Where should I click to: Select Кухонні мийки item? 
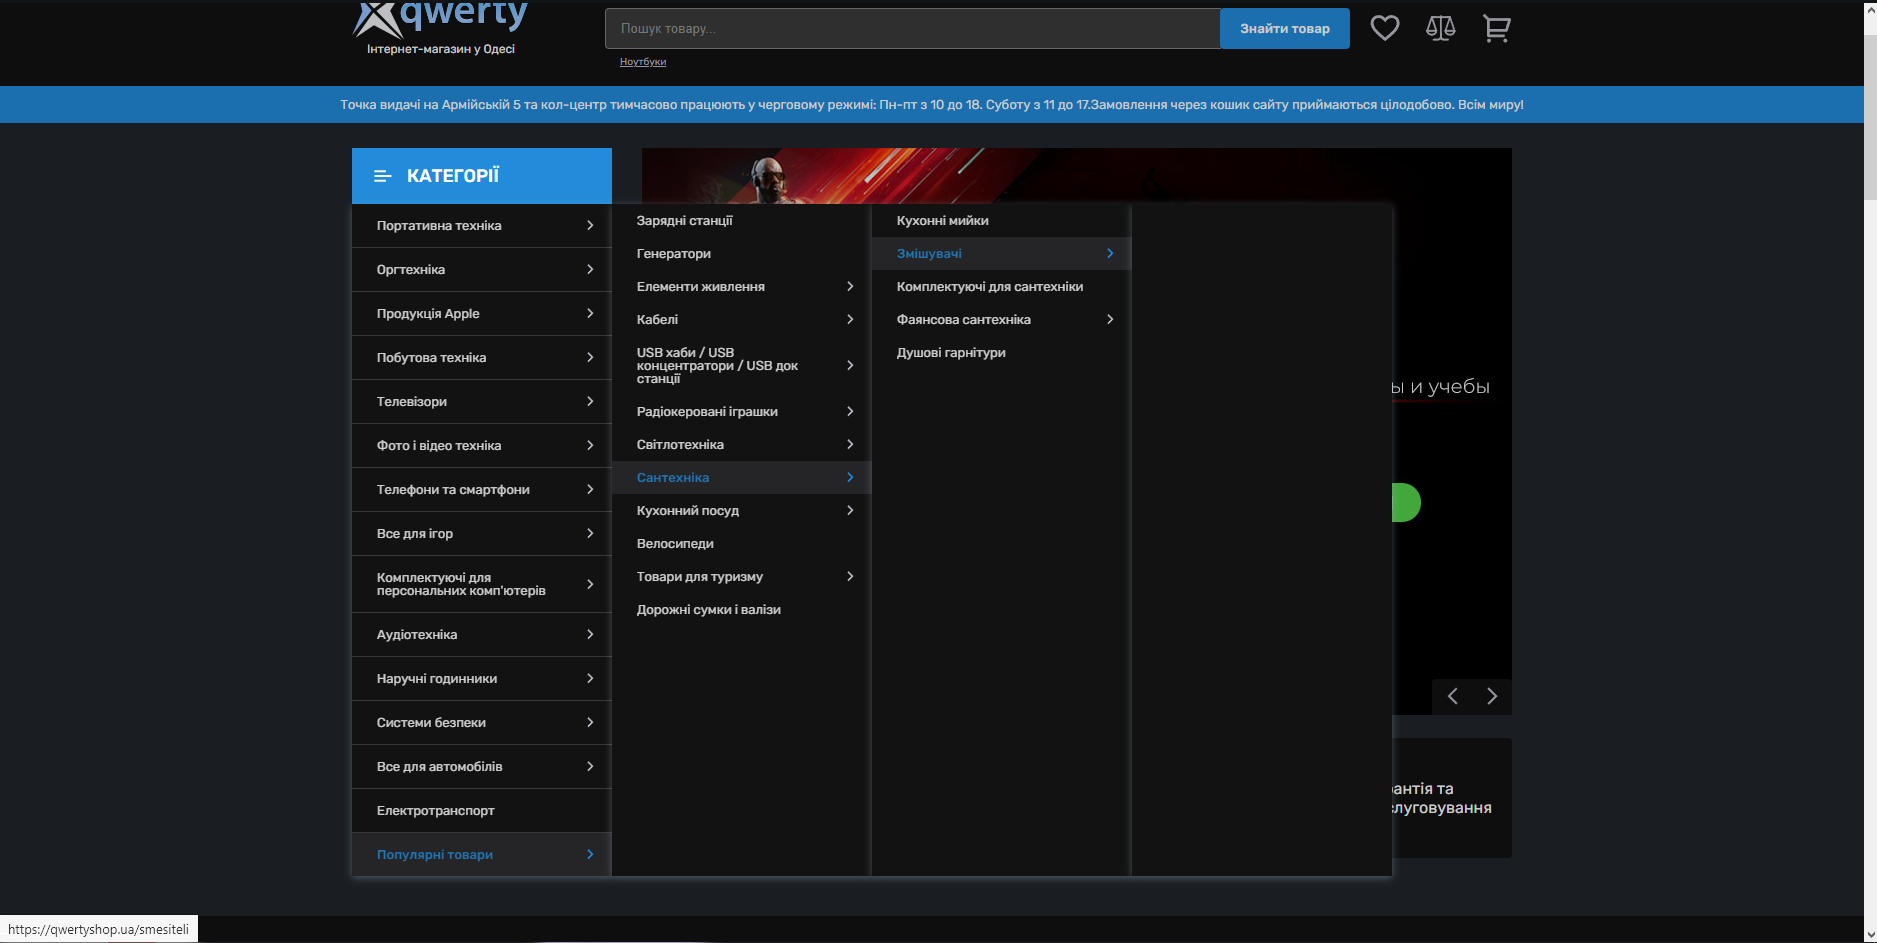1002,221
